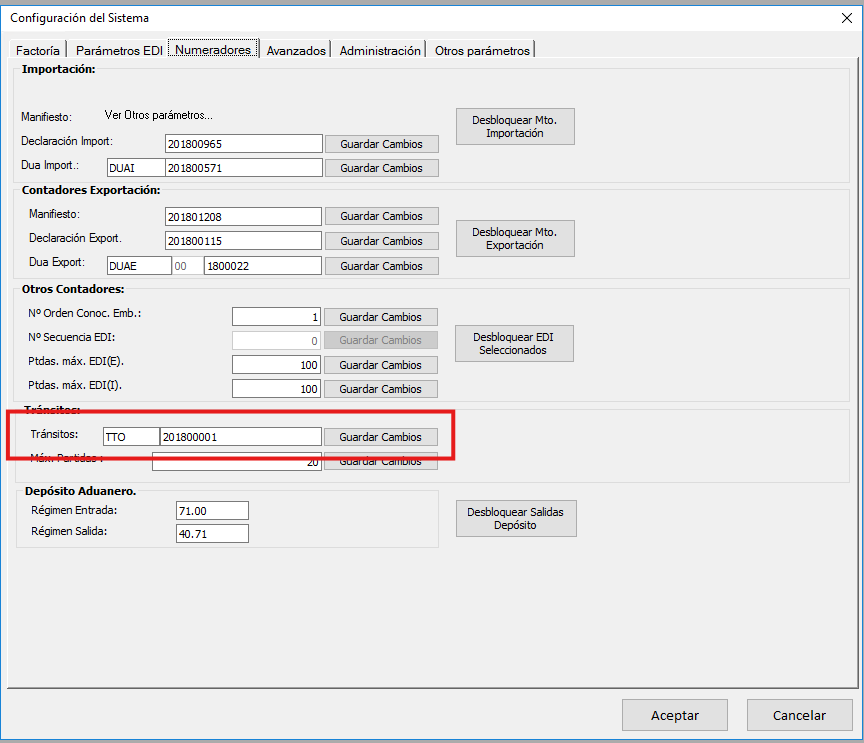Open the Administración tab

coord(380,50)
